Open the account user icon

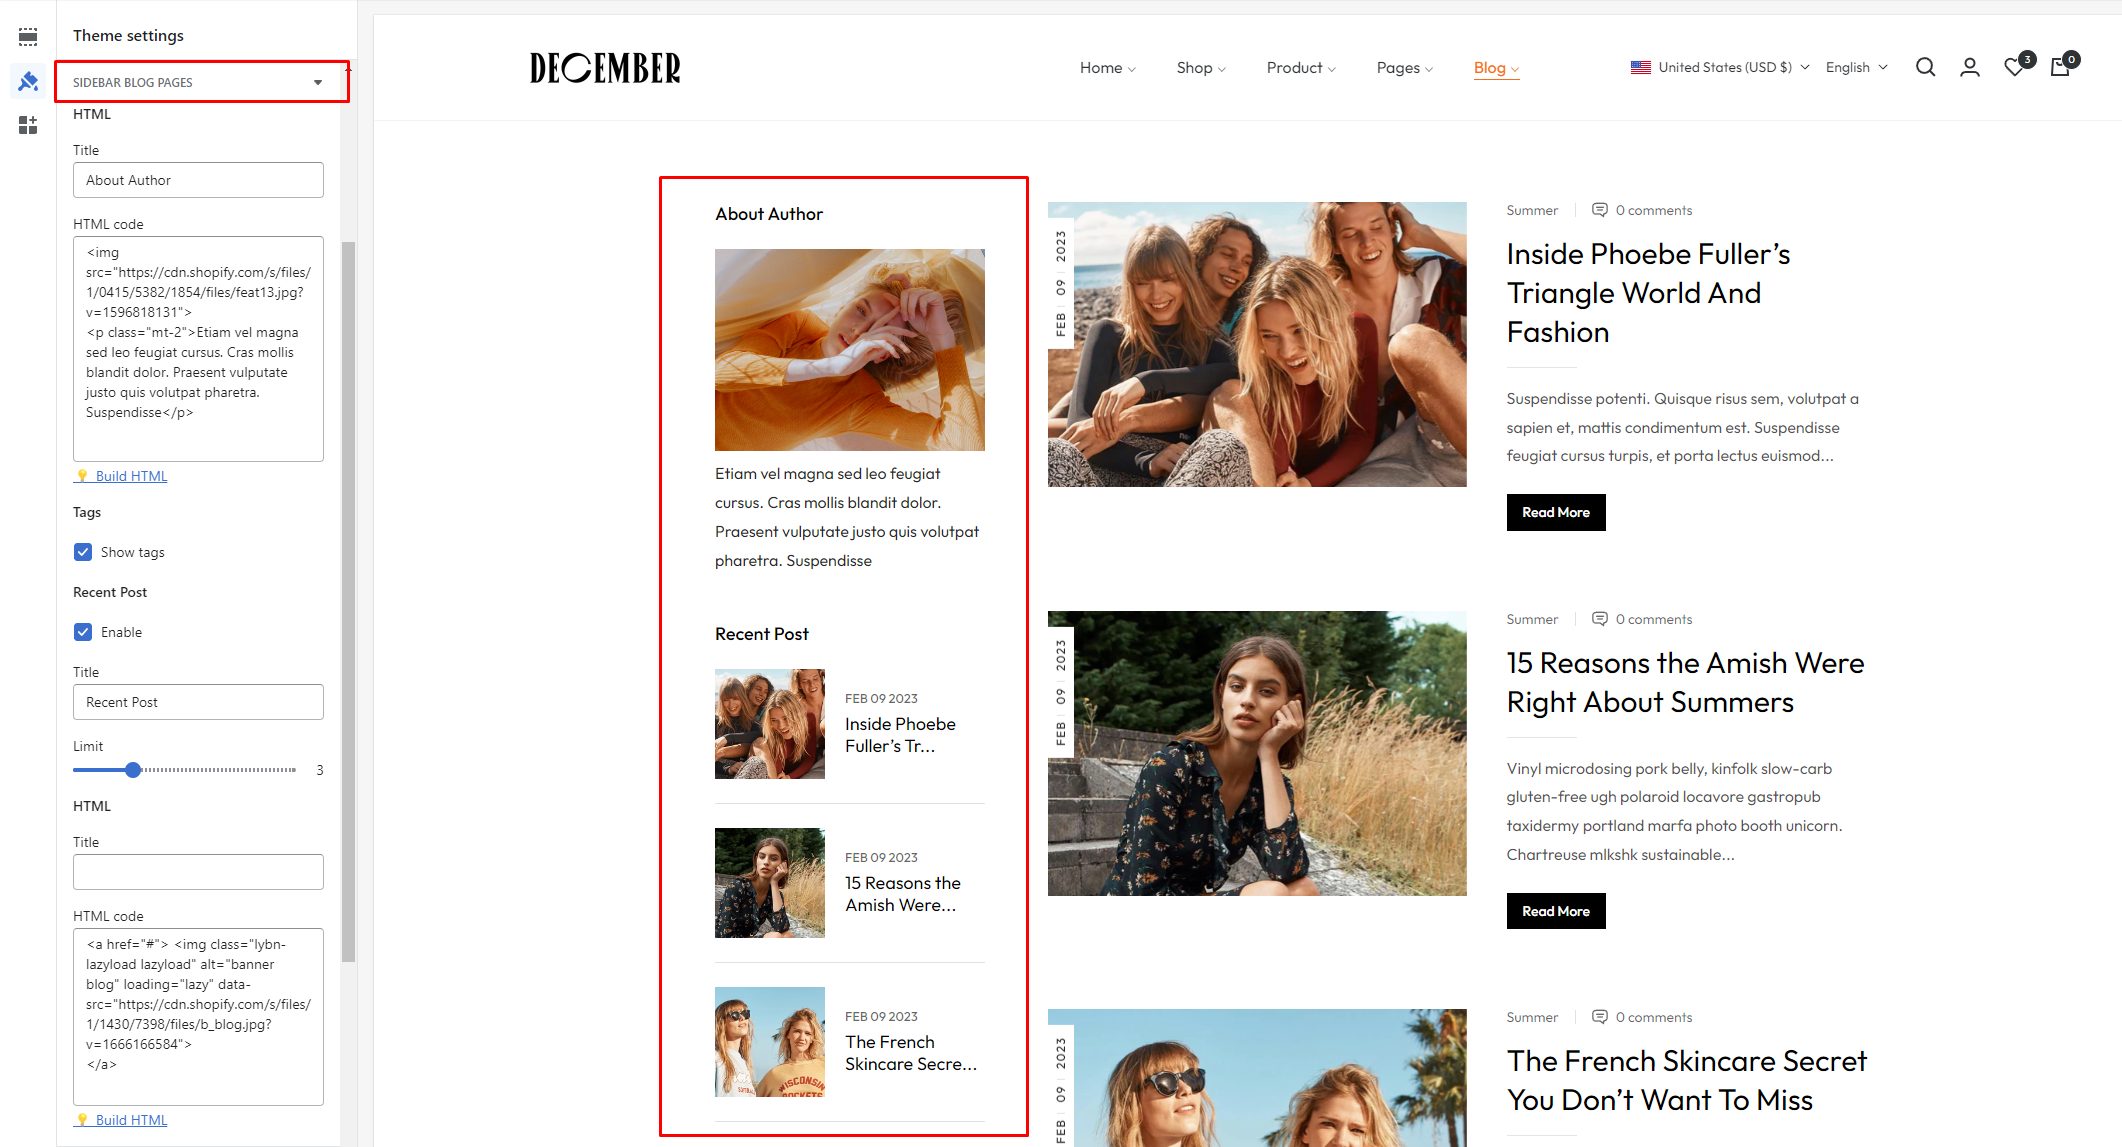pyautogui.click(x=1970, y=67)
